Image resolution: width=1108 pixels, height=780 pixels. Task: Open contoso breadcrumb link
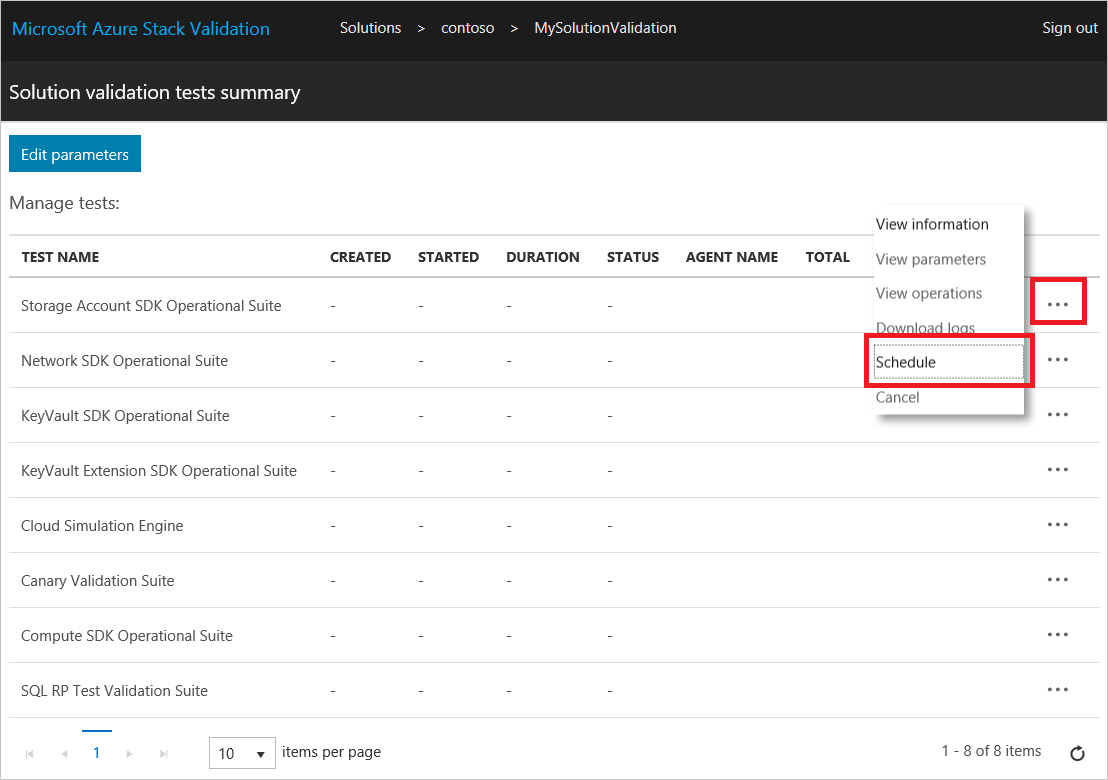467,28
